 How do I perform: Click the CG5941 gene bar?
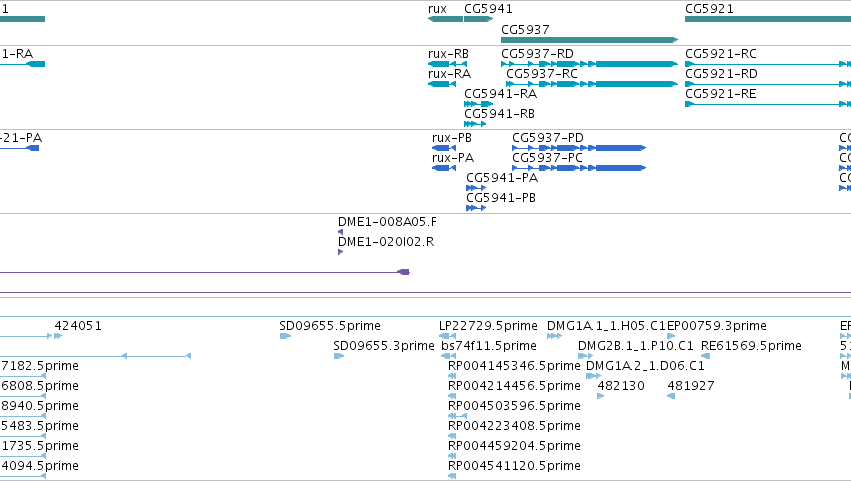(x=478, y=19)
